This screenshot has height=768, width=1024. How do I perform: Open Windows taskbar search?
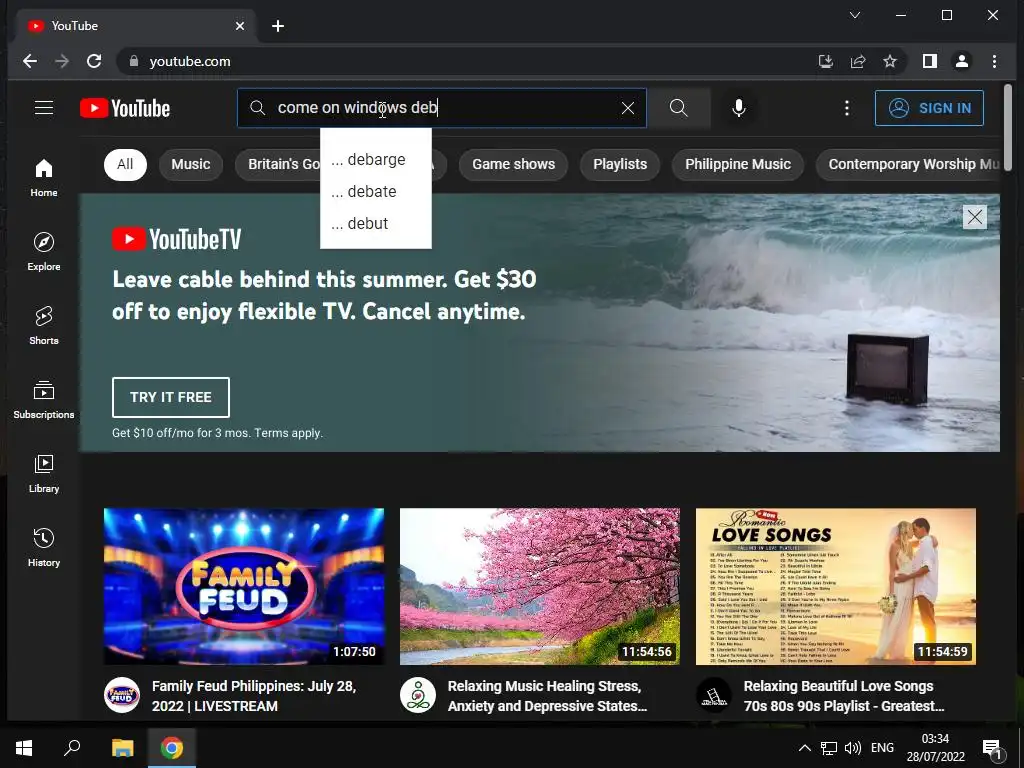[x=72, y=748]
